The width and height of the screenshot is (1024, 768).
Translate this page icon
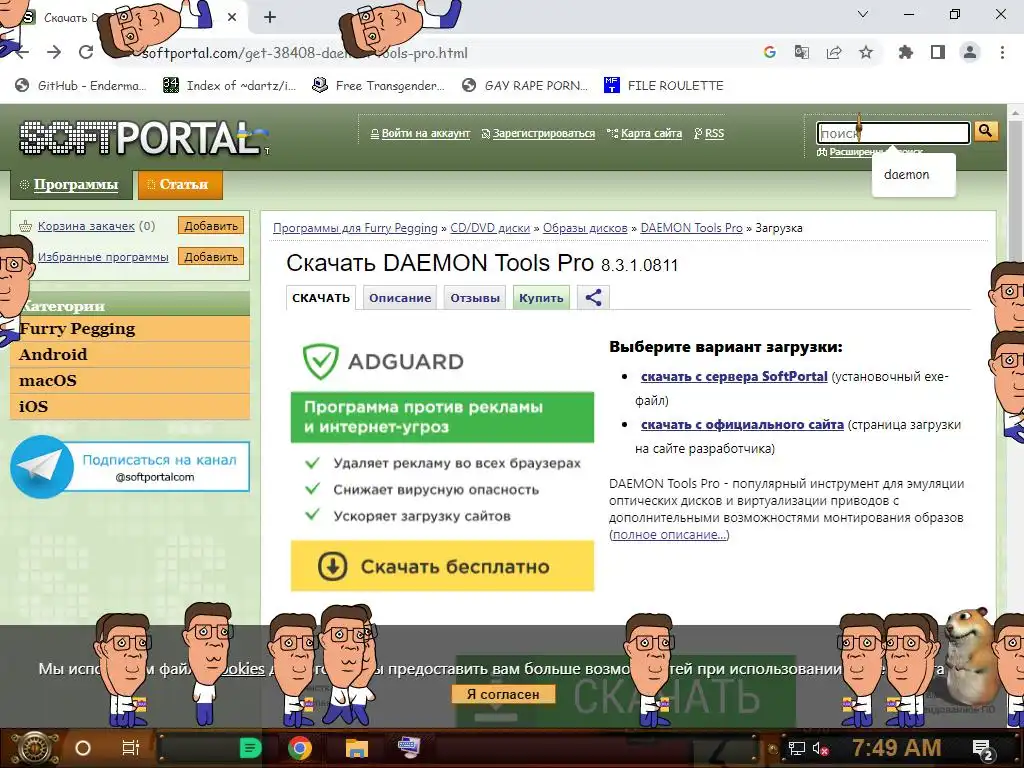pos(802,53)
